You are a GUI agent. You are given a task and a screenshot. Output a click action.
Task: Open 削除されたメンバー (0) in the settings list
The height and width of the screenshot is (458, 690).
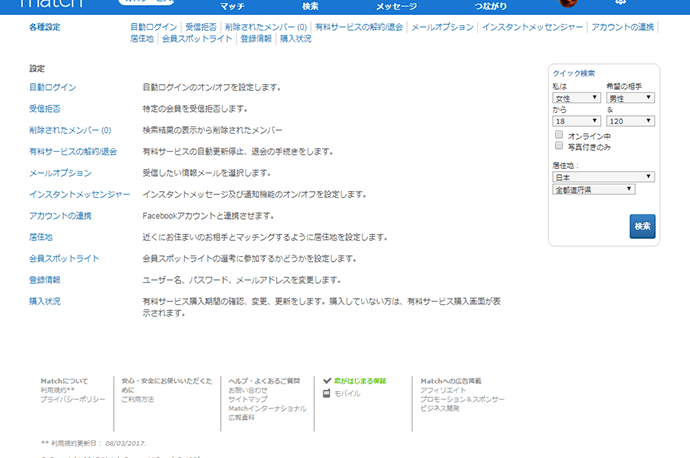pos(70,130)
